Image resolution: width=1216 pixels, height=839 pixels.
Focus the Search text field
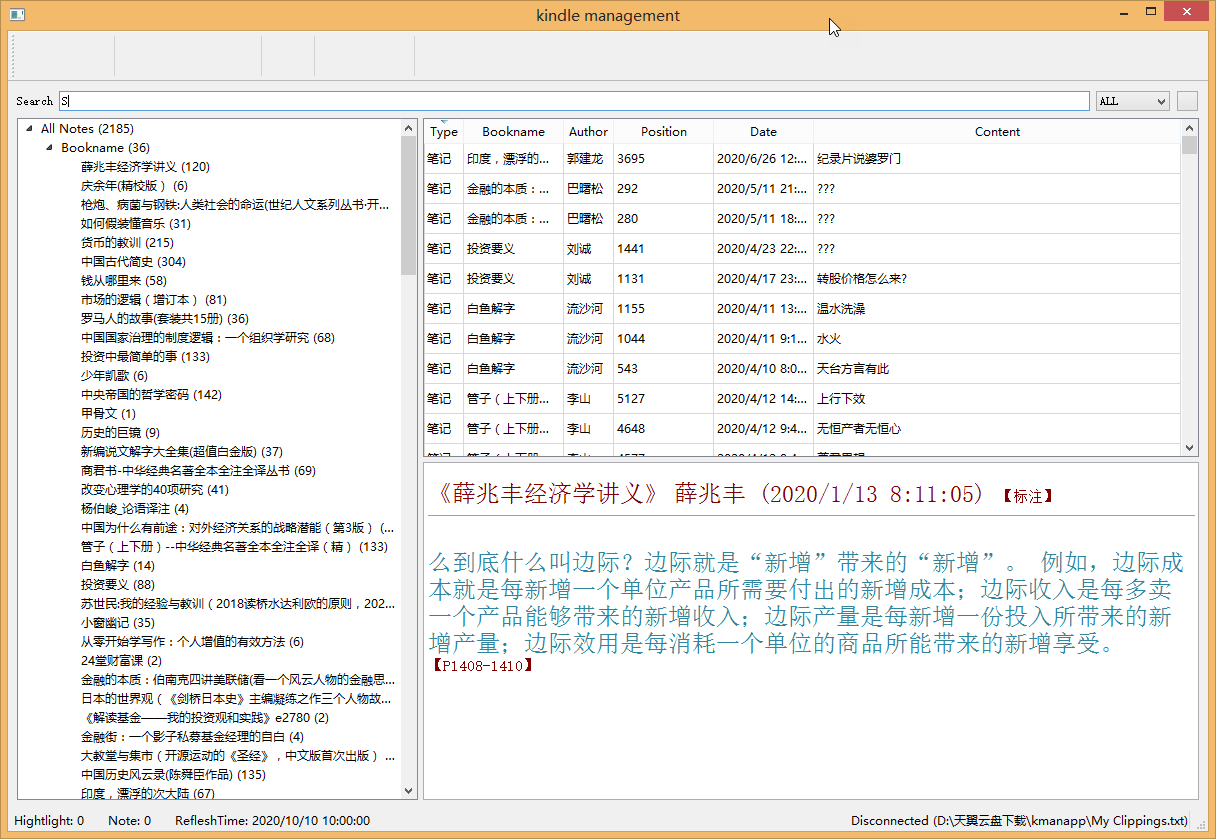(x=574, y=101)
